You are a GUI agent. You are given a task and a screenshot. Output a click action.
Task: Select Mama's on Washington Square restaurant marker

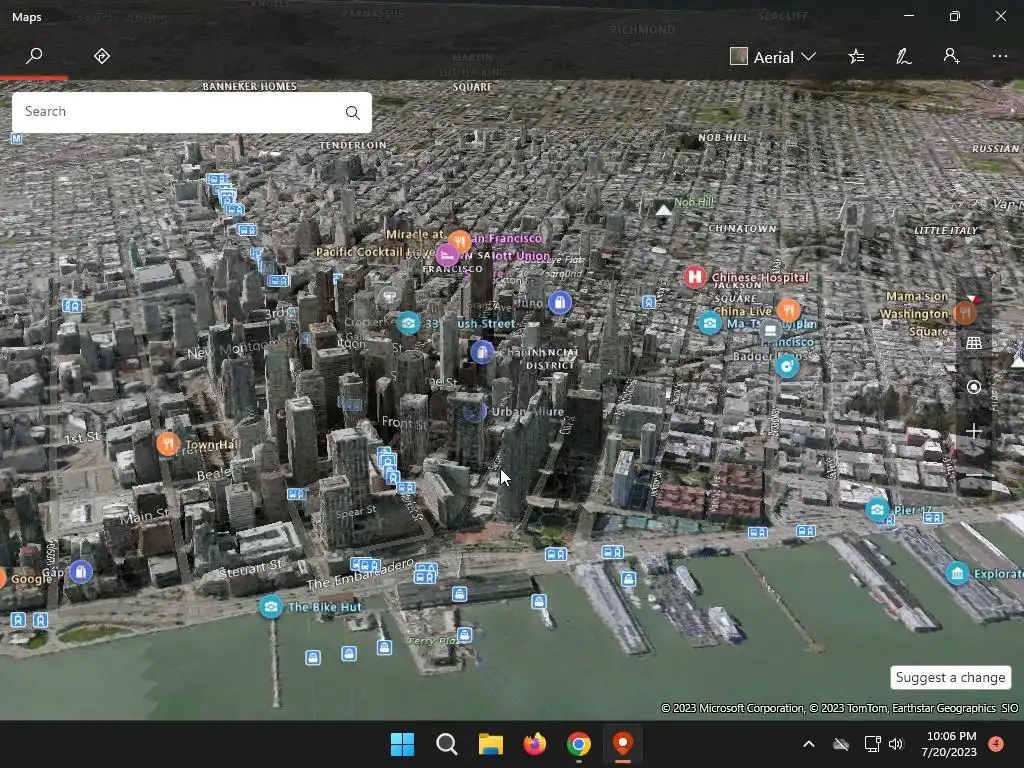pyautogui.click(x=965, y=313)
